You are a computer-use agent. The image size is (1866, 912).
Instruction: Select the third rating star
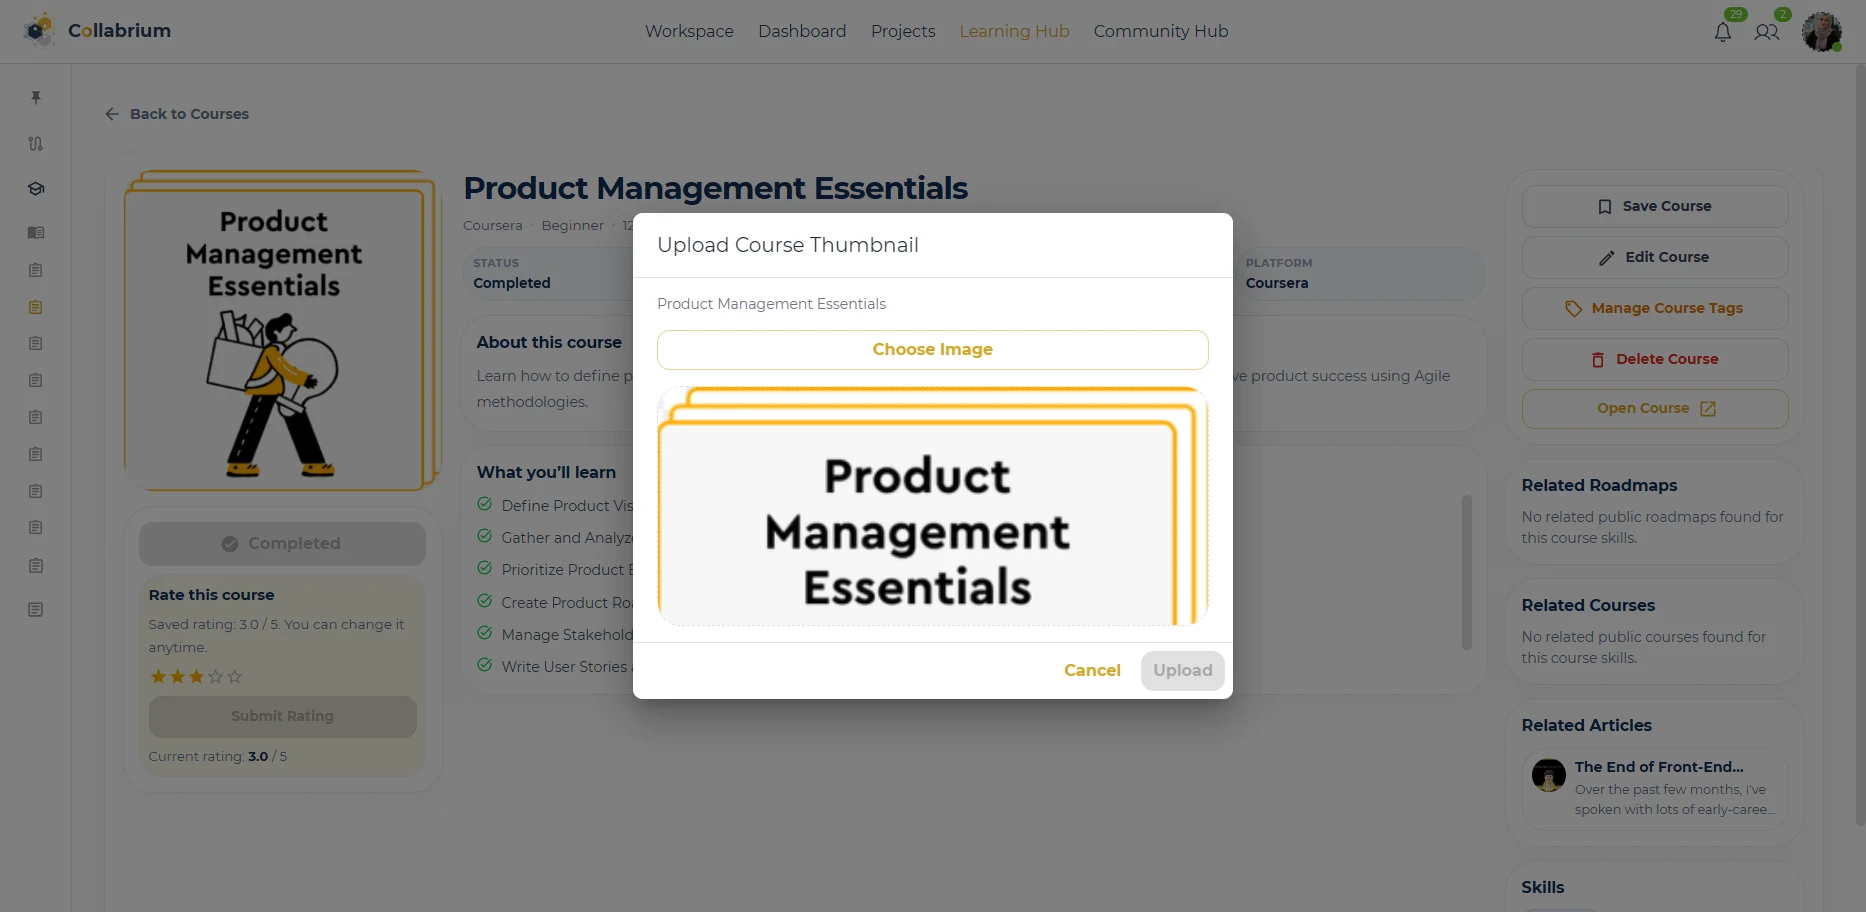coord(196,677)
